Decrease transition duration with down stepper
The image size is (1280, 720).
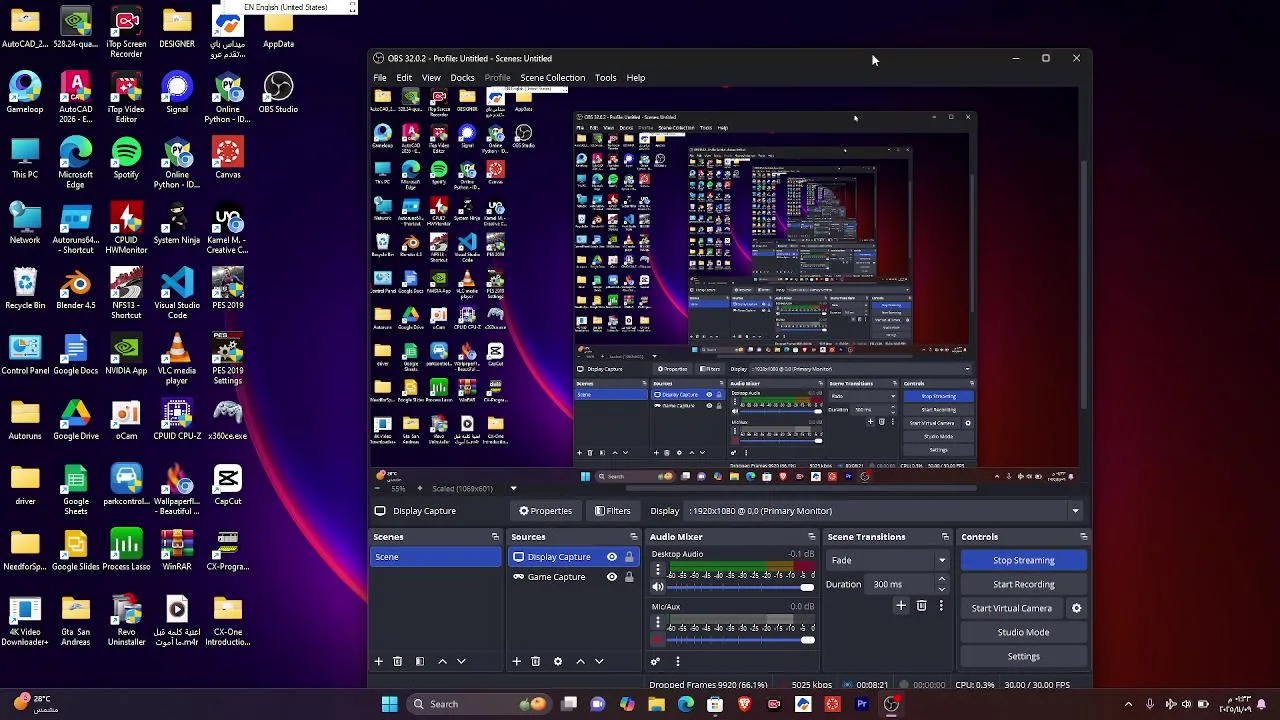click(x=941, y=588)
